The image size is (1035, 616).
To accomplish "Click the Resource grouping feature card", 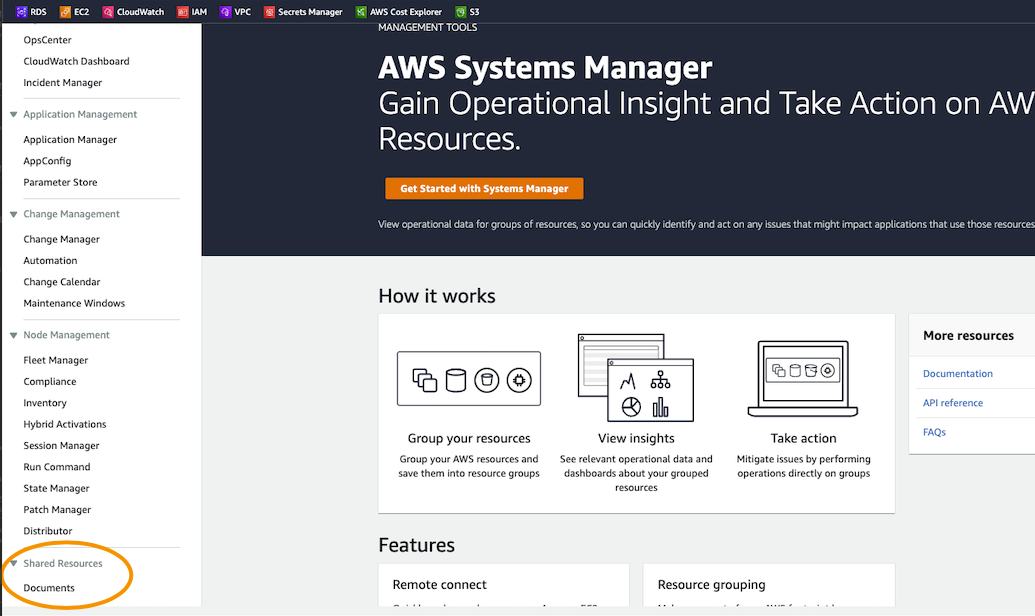I will tap(769, 585).
